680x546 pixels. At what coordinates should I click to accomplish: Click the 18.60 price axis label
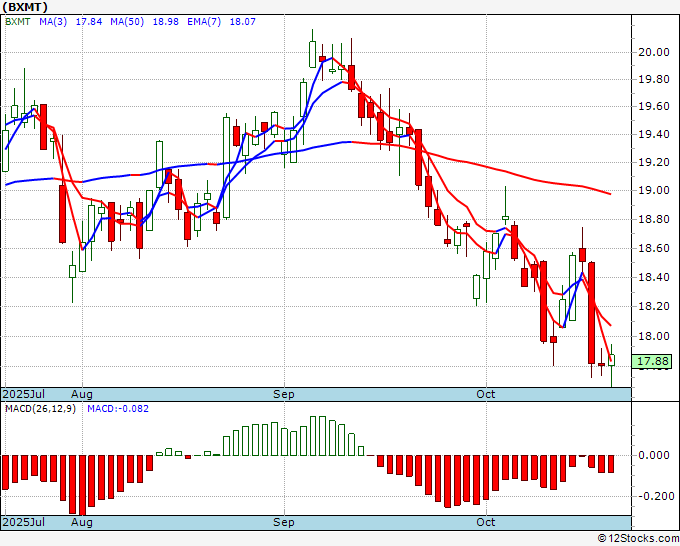point(654,248)
